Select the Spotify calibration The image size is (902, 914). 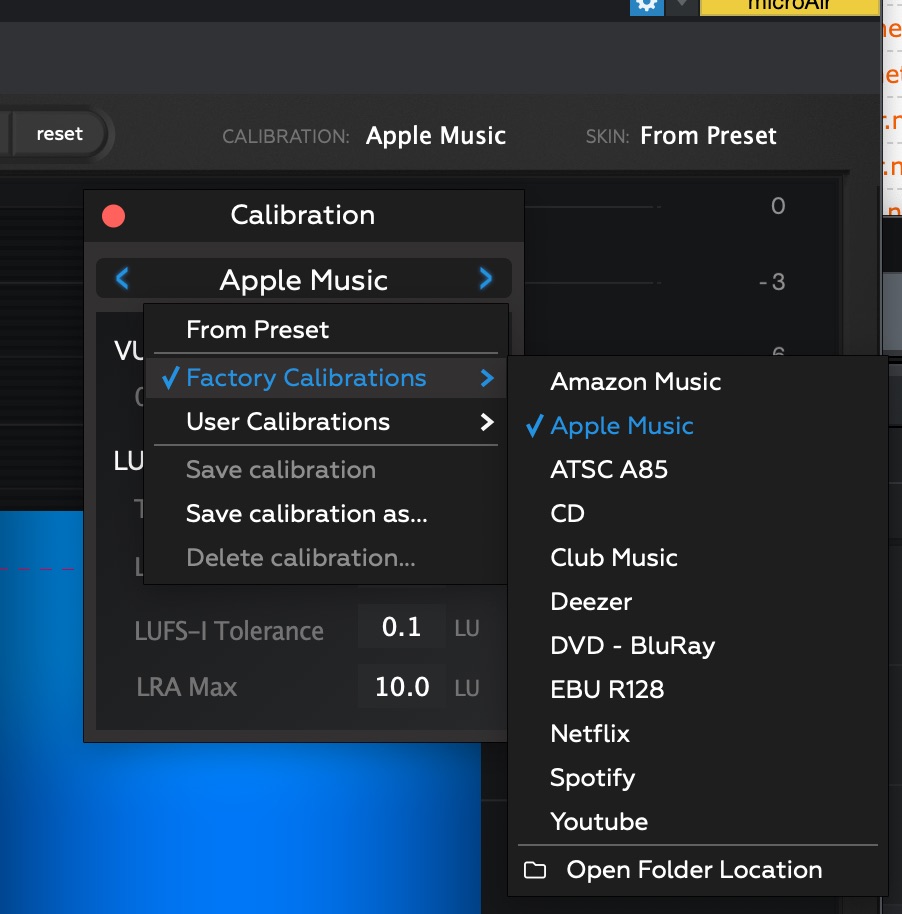tap(592, 778)
